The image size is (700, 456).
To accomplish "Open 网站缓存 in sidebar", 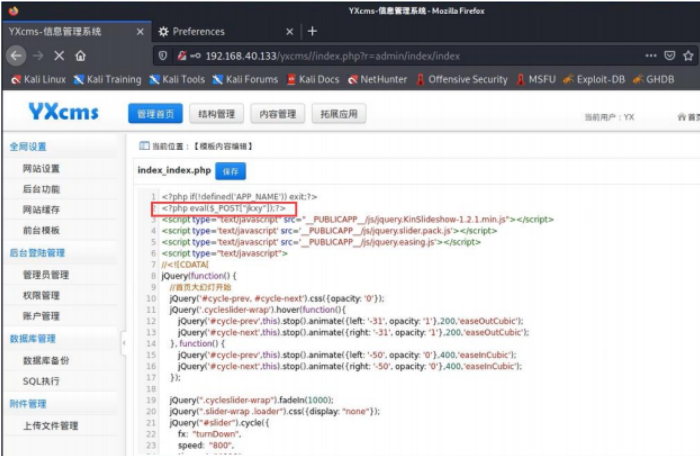I will point(41,209).
